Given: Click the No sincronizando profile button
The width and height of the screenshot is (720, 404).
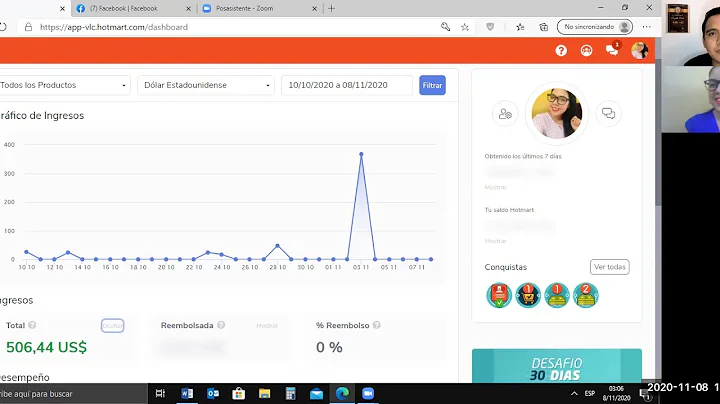Looking at the screenshot, I should 595,27.
